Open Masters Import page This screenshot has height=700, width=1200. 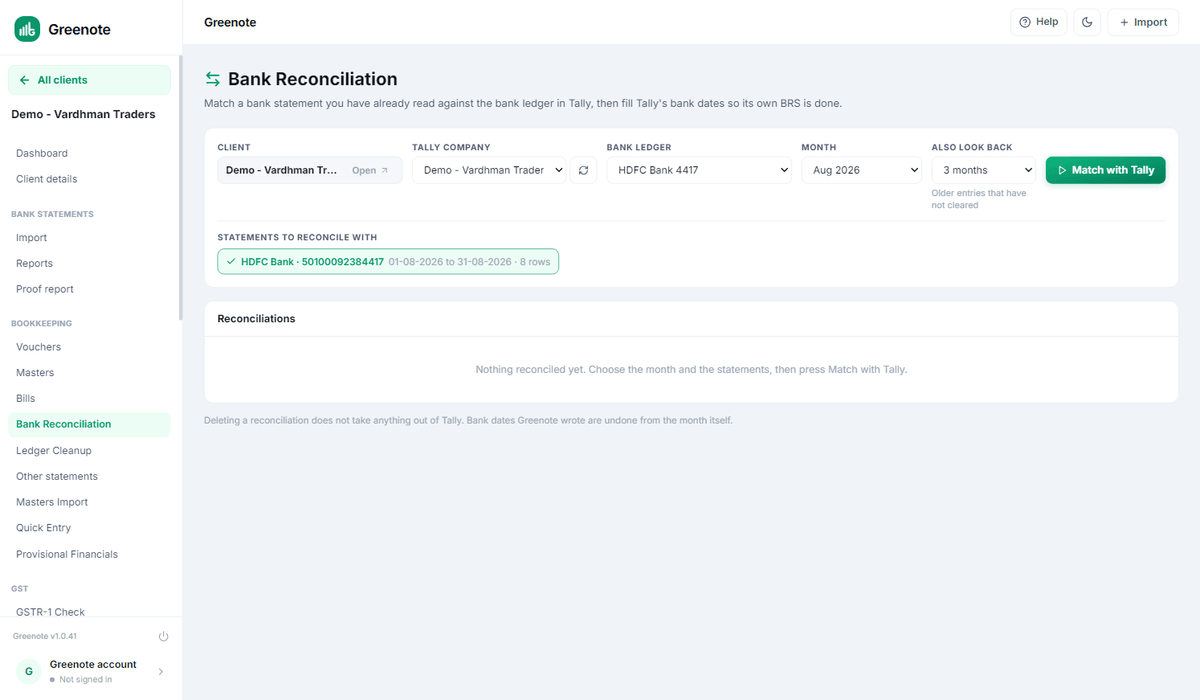tap(89, 502)
